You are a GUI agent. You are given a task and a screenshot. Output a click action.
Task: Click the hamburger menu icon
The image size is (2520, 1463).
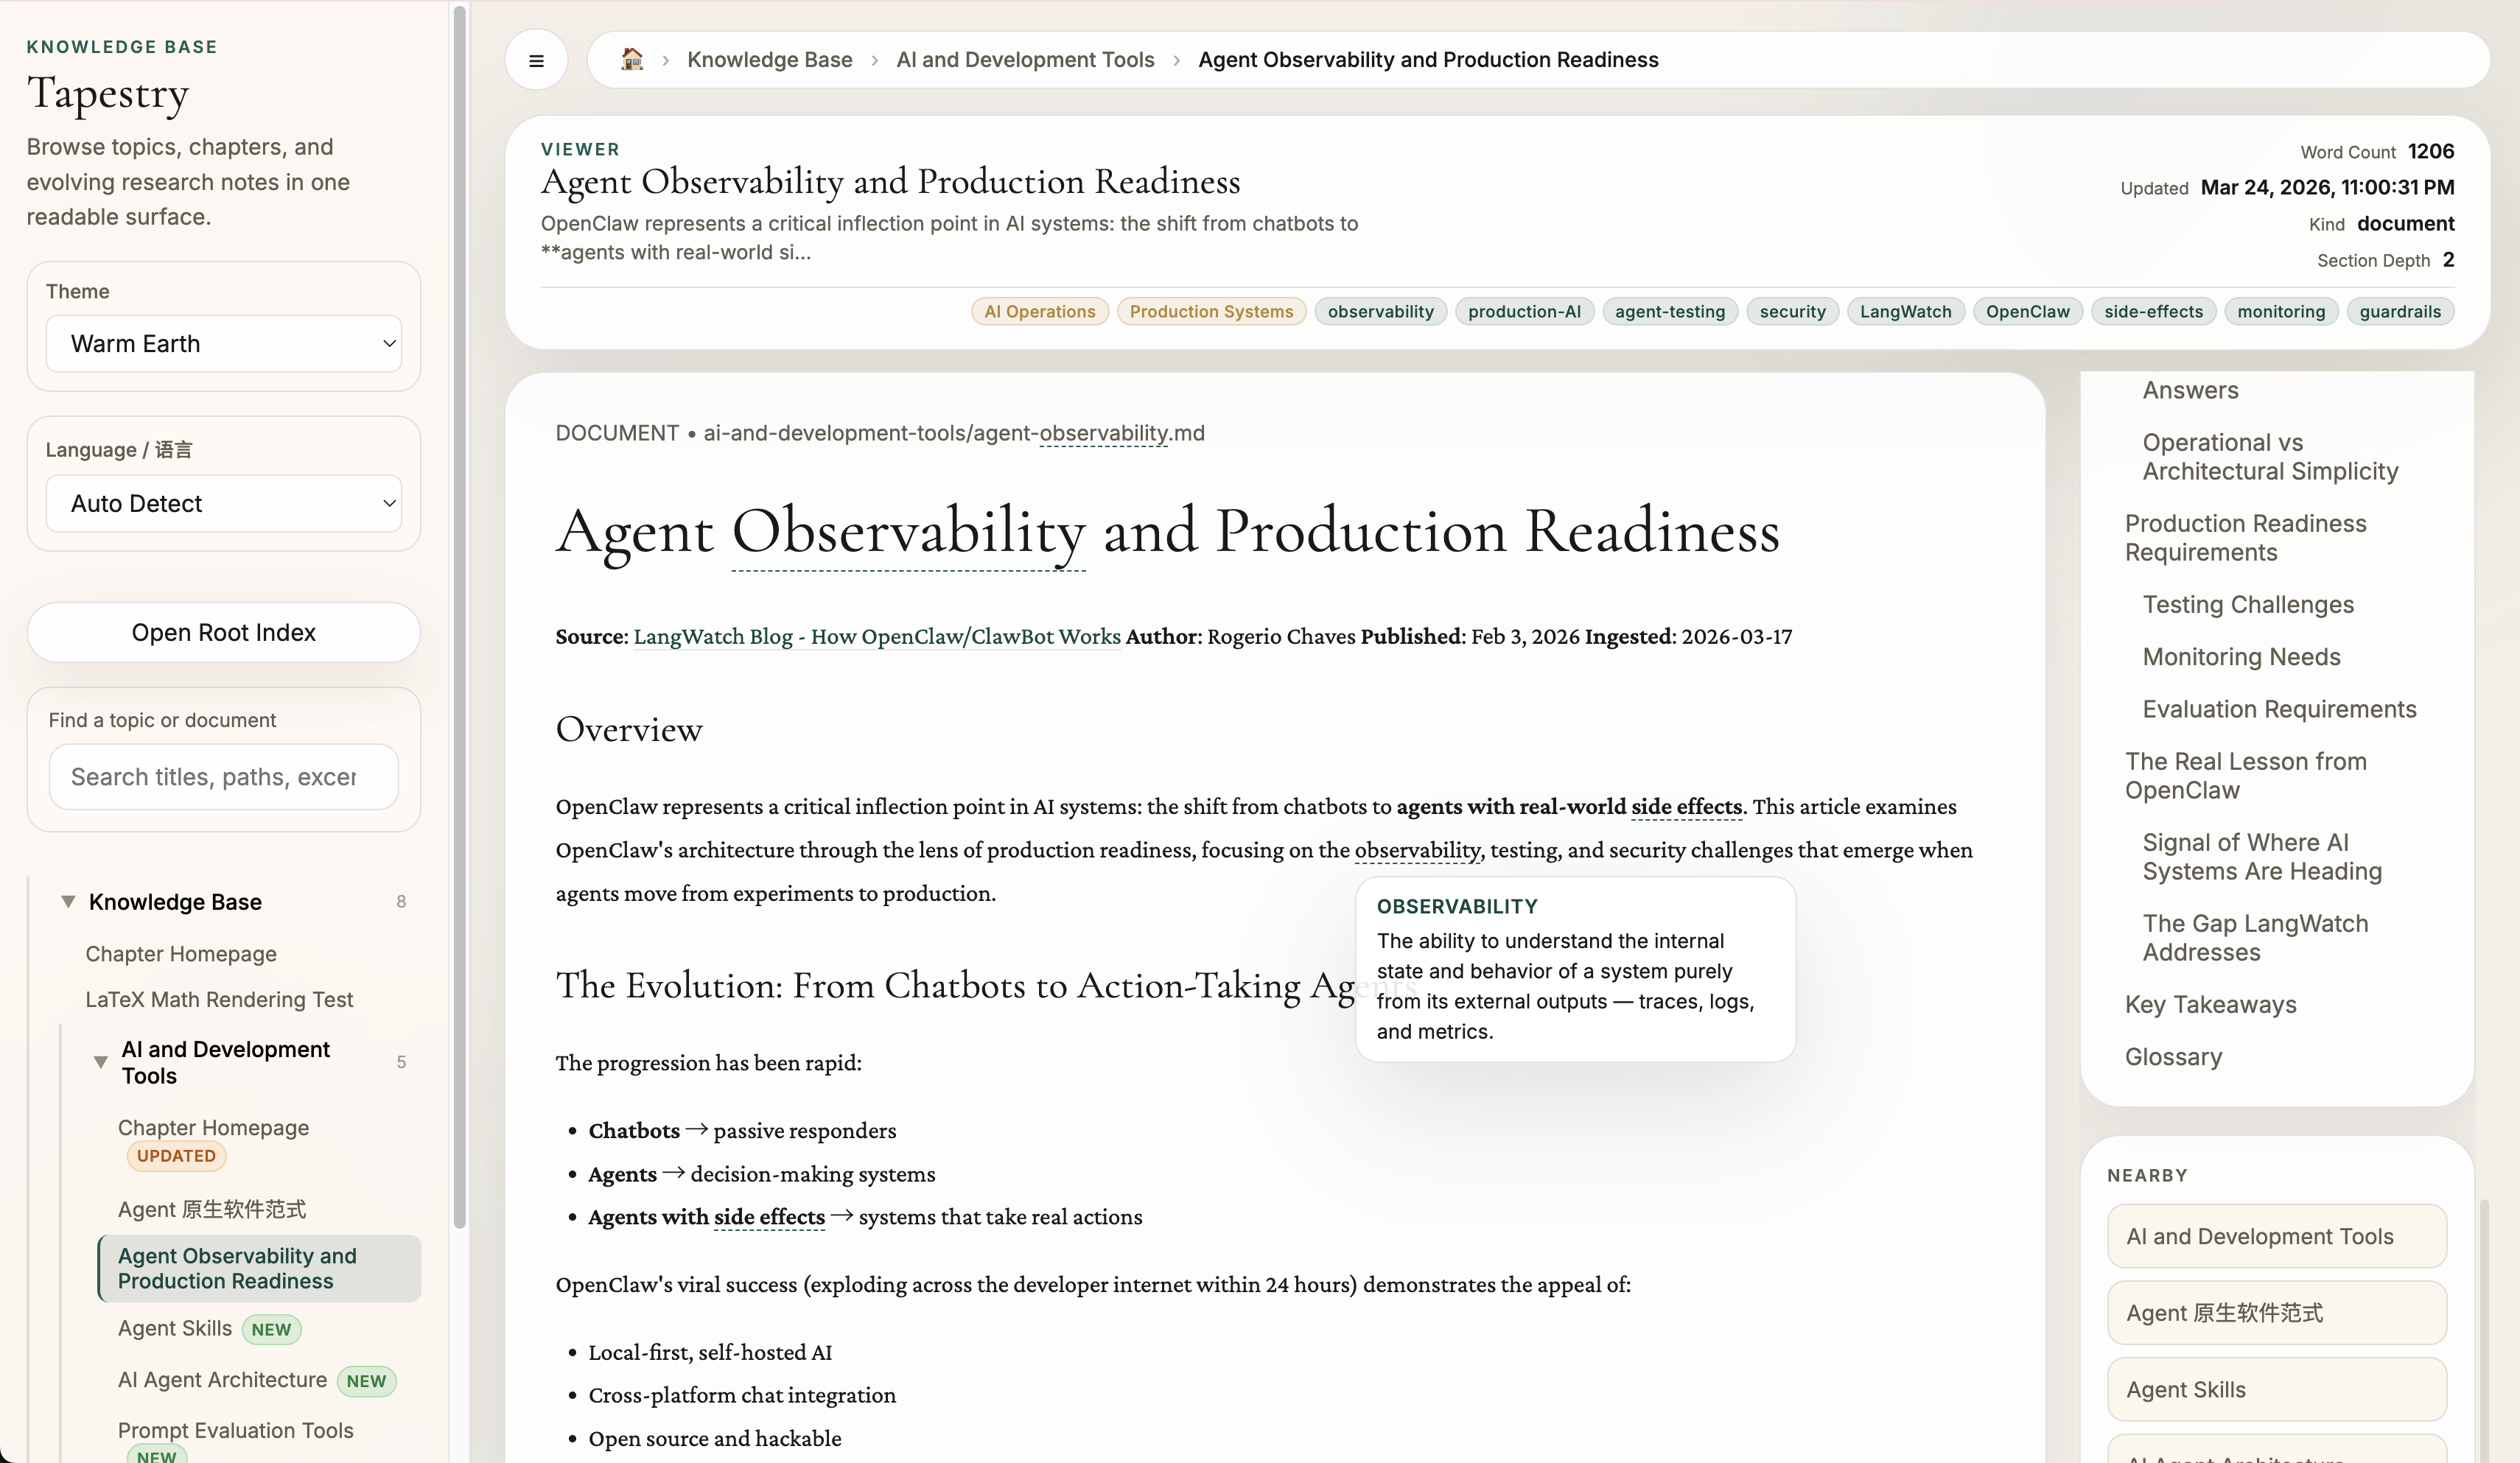coord(536,60)
